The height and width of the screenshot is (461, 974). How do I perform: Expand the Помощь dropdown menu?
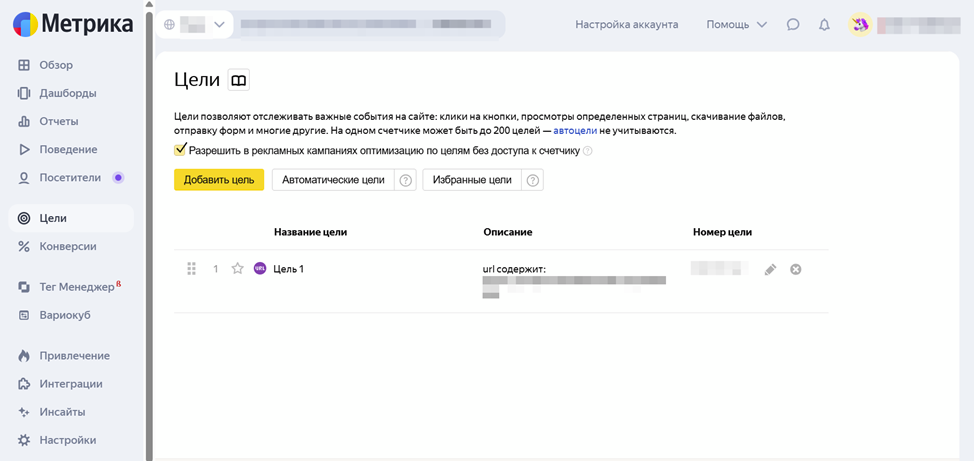pos(736,25)
